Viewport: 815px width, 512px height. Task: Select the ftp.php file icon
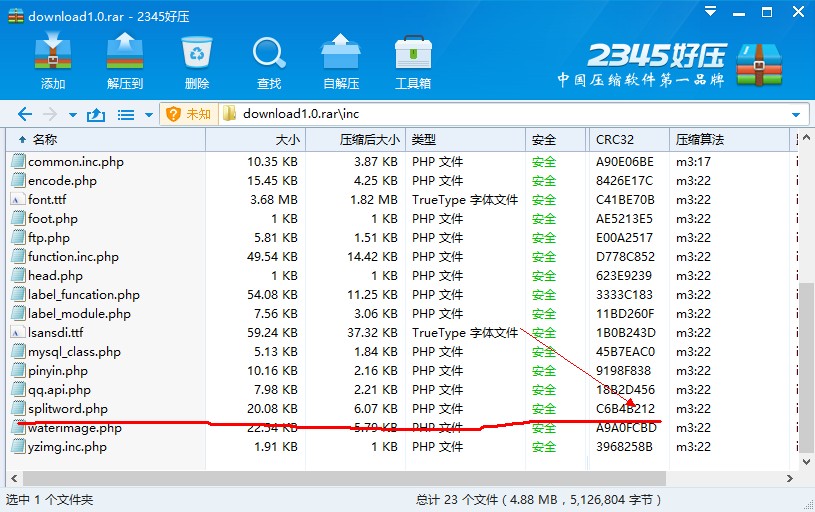click(x=18, y=238)
